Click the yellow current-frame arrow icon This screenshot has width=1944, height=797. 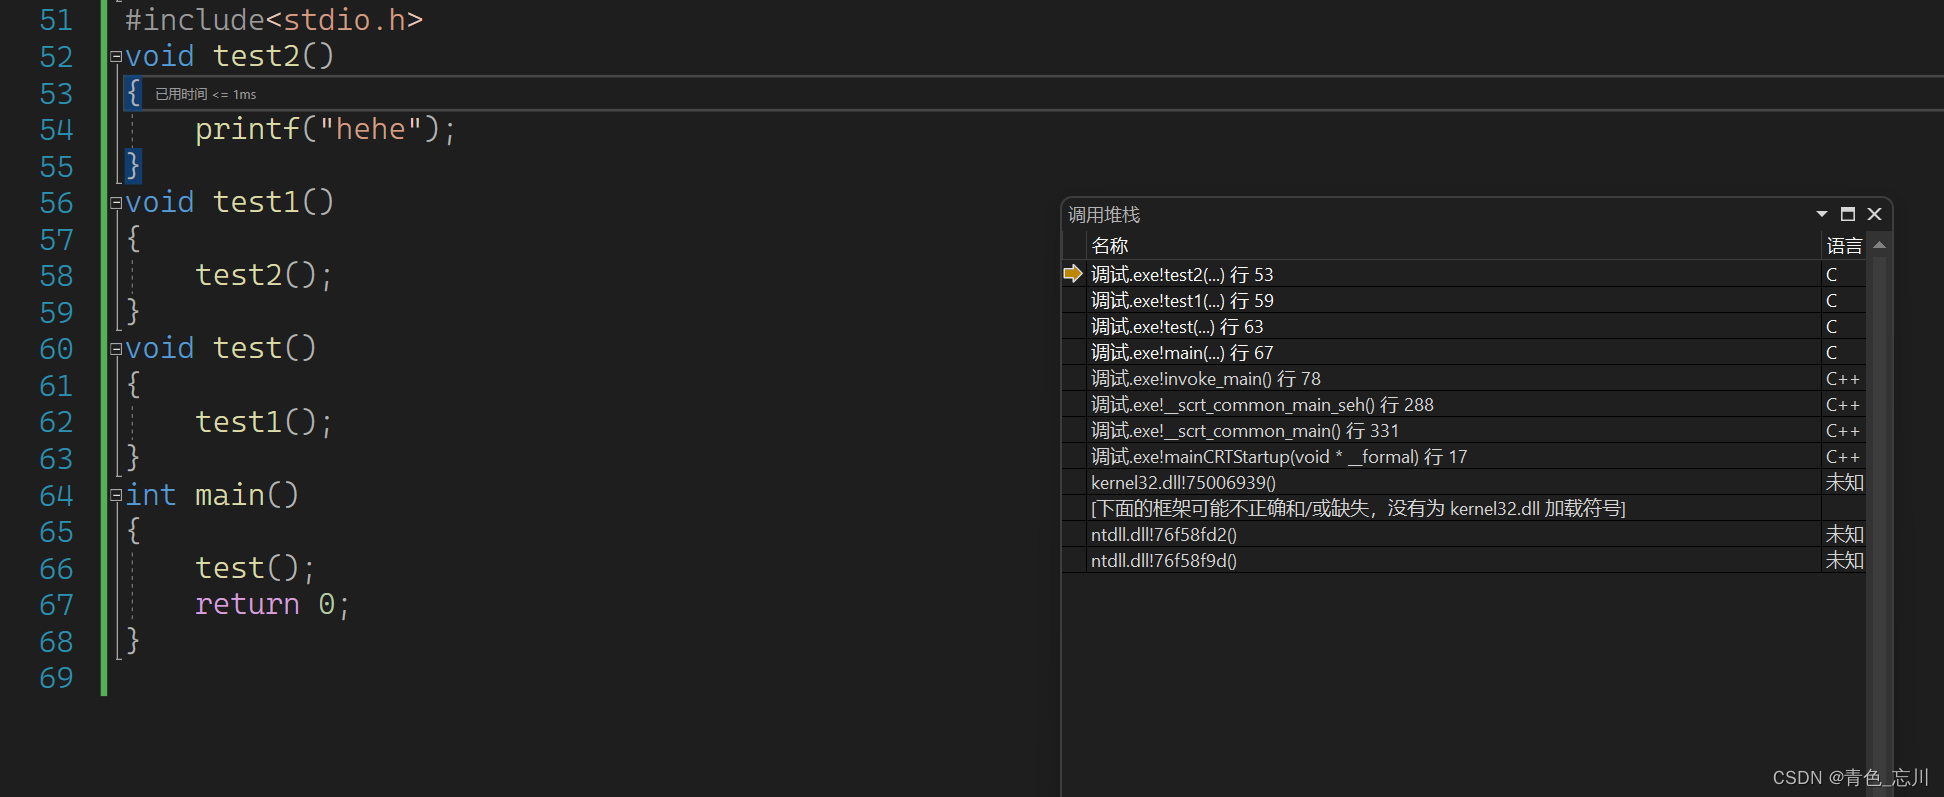tap(1073, 274)
